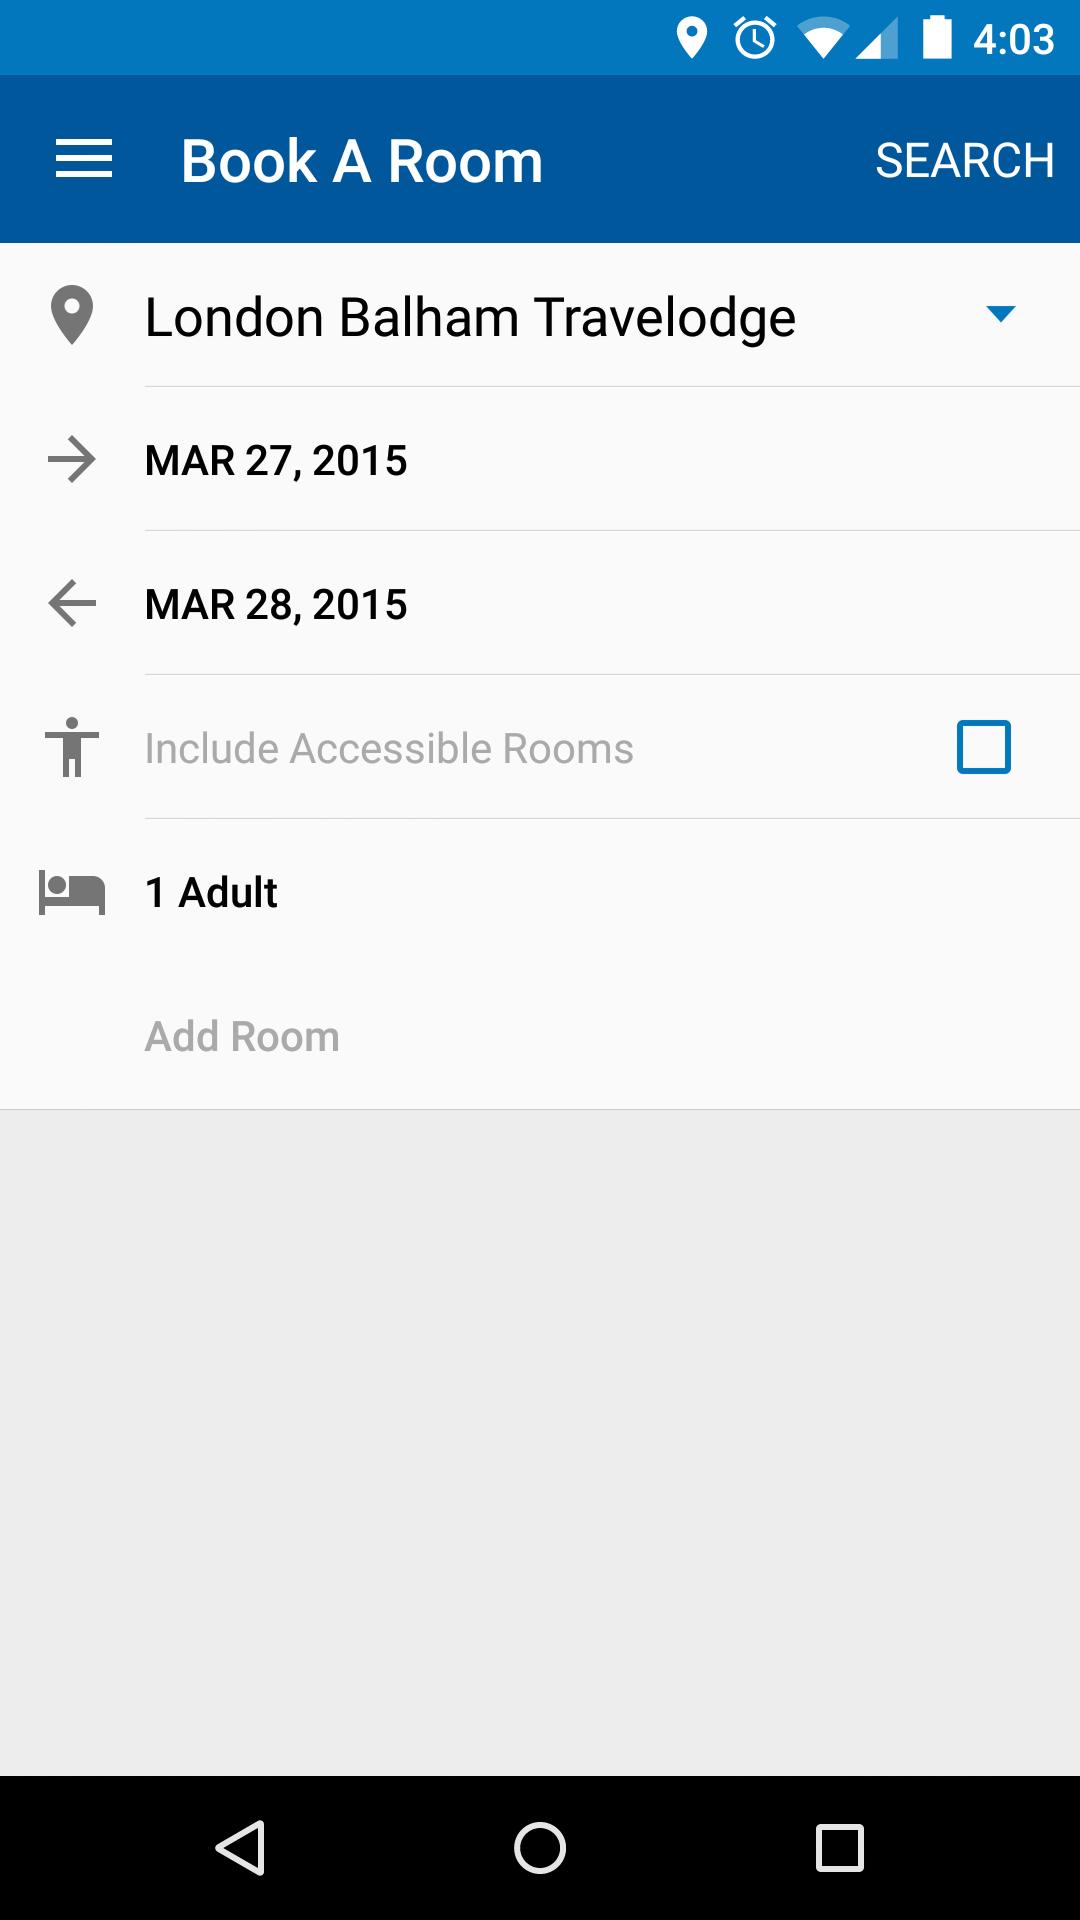This screenshot has height=1920, width=1080.
Task: Open the Android recent apps square
Action: [840, 1847]
